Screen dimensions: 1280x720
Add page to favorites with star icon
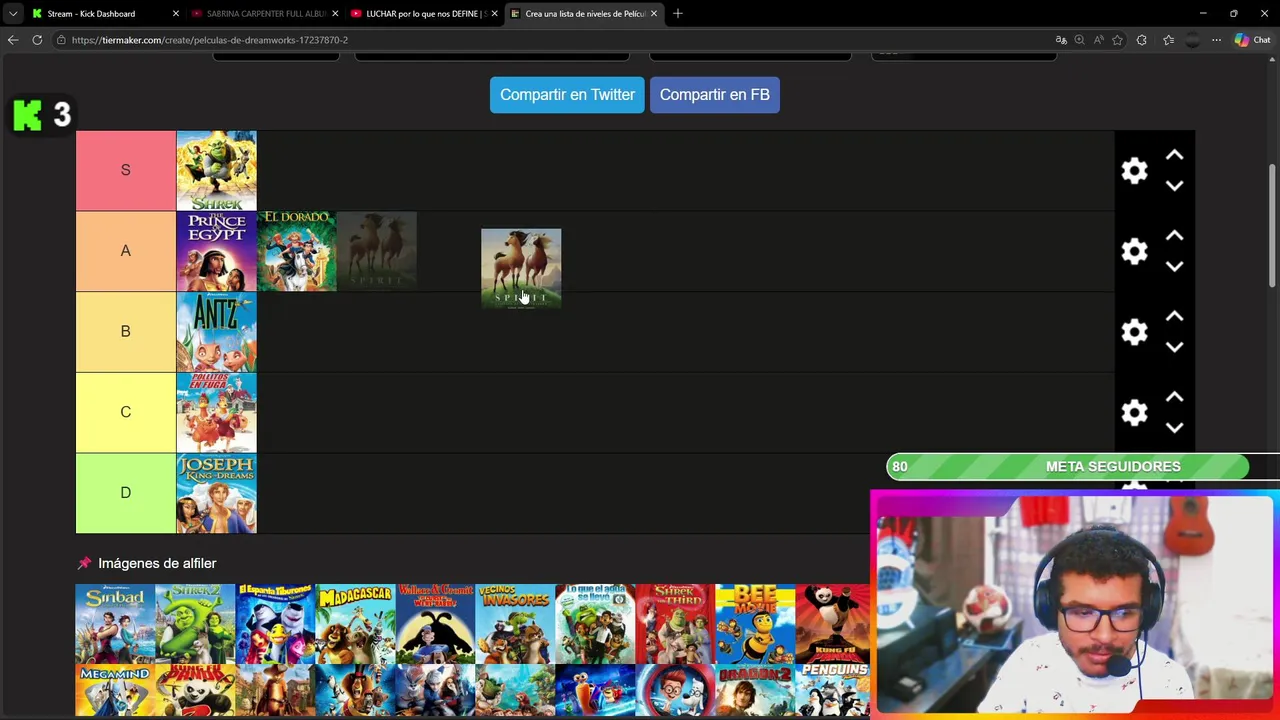[1117, 40]
